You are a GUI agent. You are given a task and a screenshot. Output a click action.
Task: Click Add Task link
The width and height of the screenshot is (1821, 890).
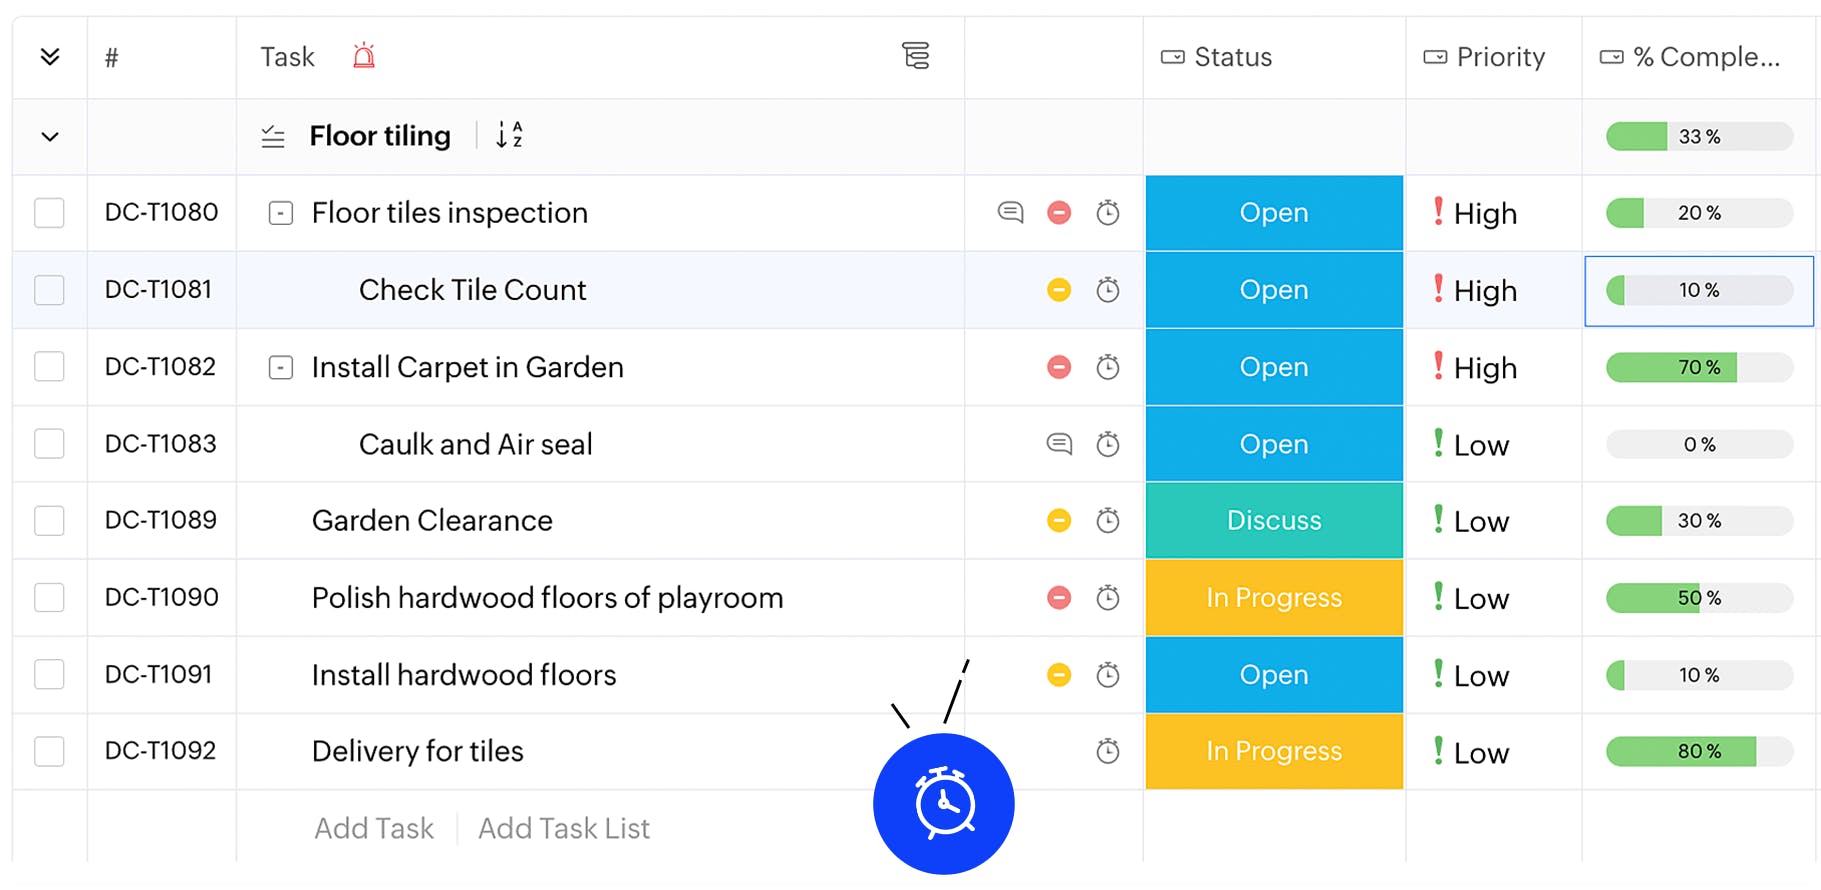(374, 828)
